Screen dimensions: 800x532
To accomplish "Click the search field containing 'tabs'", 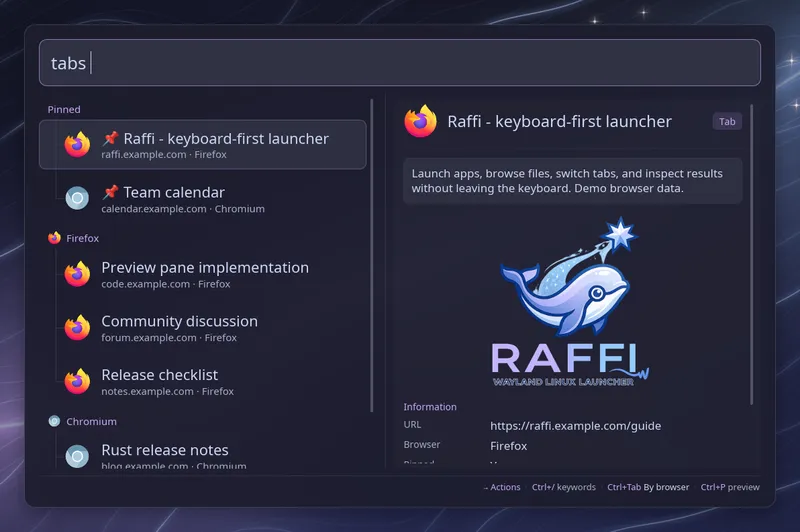I will 399,63.
